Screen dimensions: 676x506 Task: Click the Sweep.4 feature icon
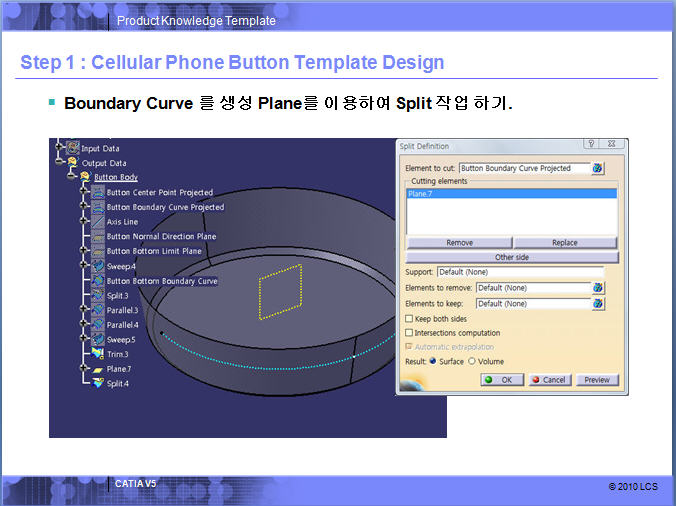(98, 266)
